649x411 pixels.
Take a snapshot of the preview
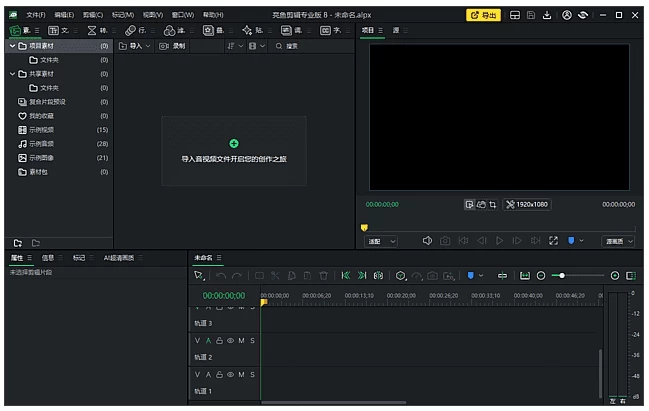coord(445,240)
